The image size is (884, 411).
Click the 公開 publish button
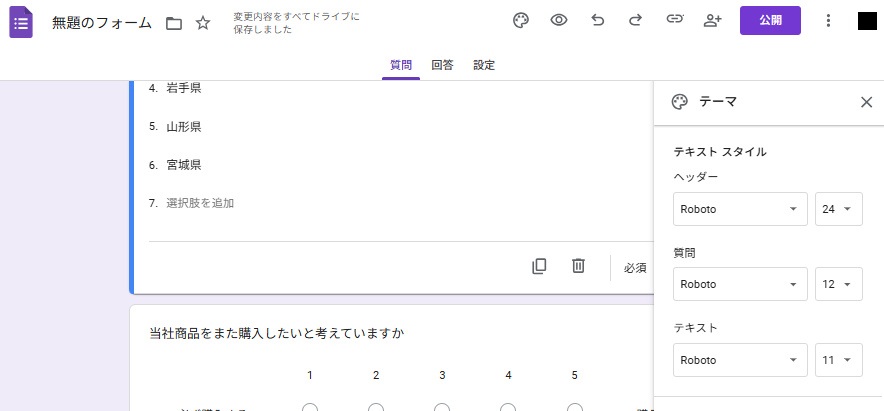tap(770, 21)
